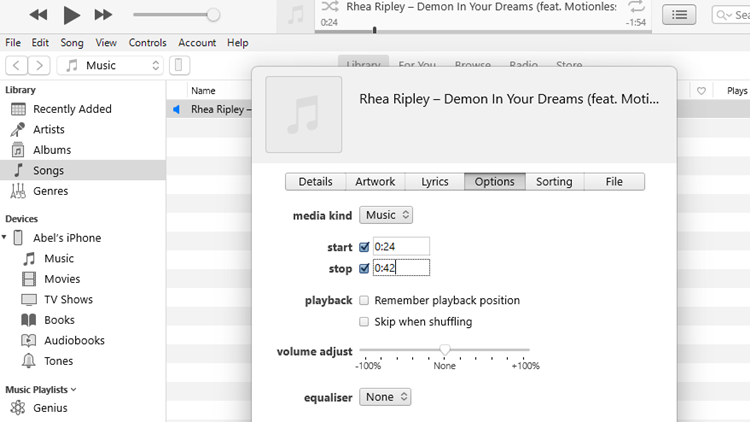Click the Name column header
This screenshot has height=422, width=750.
pyautogui.click(x=203, y=91)
